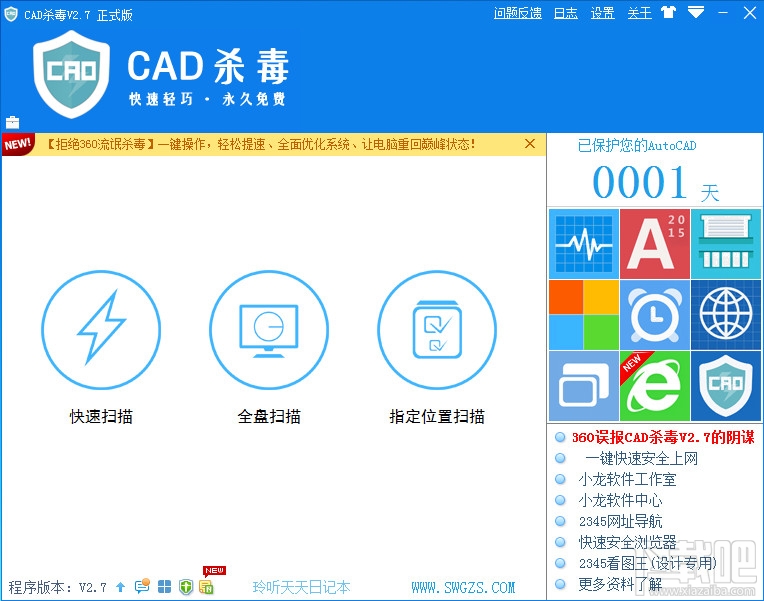Click the large CAD shield logo
Screen dimensions: 764x601
point(72,74)
